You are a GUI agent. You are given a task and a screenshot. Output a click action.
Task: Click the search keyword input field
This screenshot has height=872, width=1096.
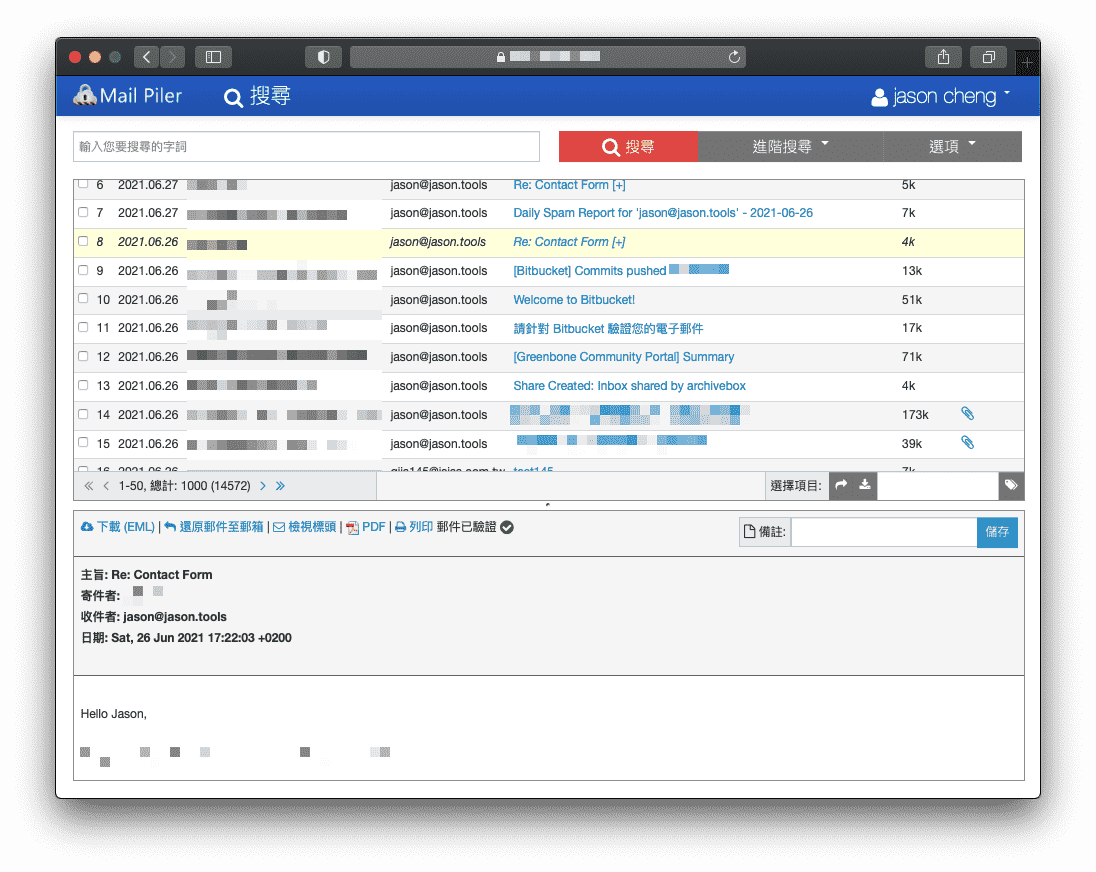[x=306, y=147]
